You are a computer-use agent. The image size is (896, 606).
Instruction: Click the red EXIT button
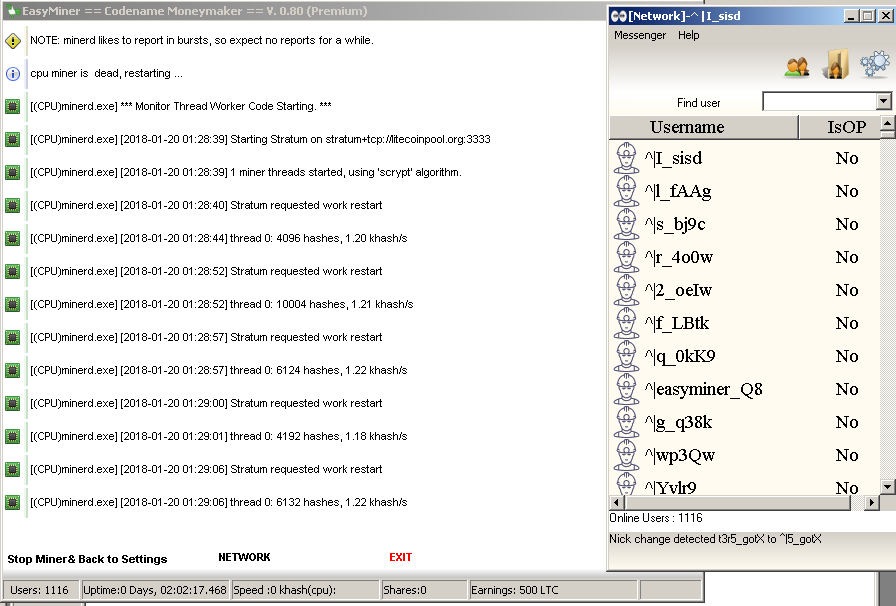point(400,557)
